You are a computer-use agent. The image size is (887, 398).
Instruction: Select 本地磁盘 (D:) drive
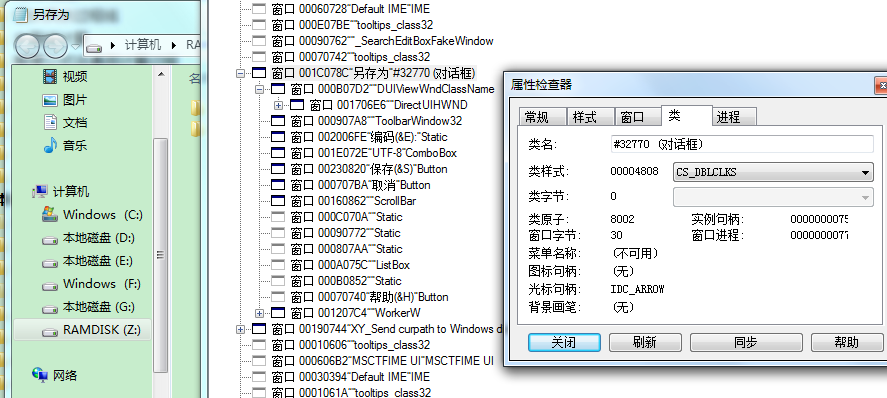coord(89,238)
